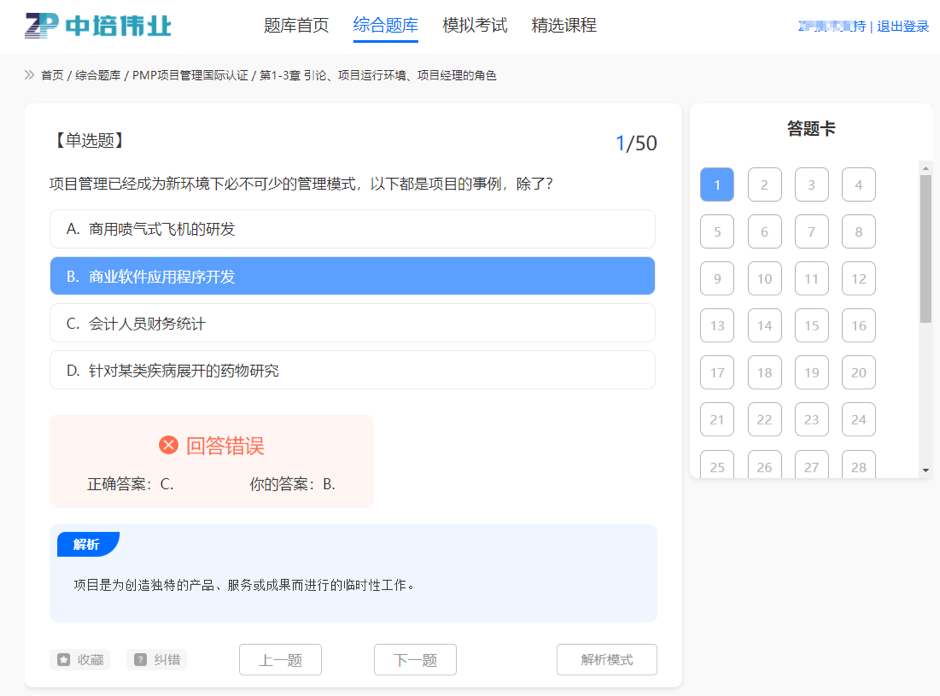The height and width of the screenshot is (696, 940).
Task: Click the question mark icon next to 纠错
Action: click(x=141, y=660)
